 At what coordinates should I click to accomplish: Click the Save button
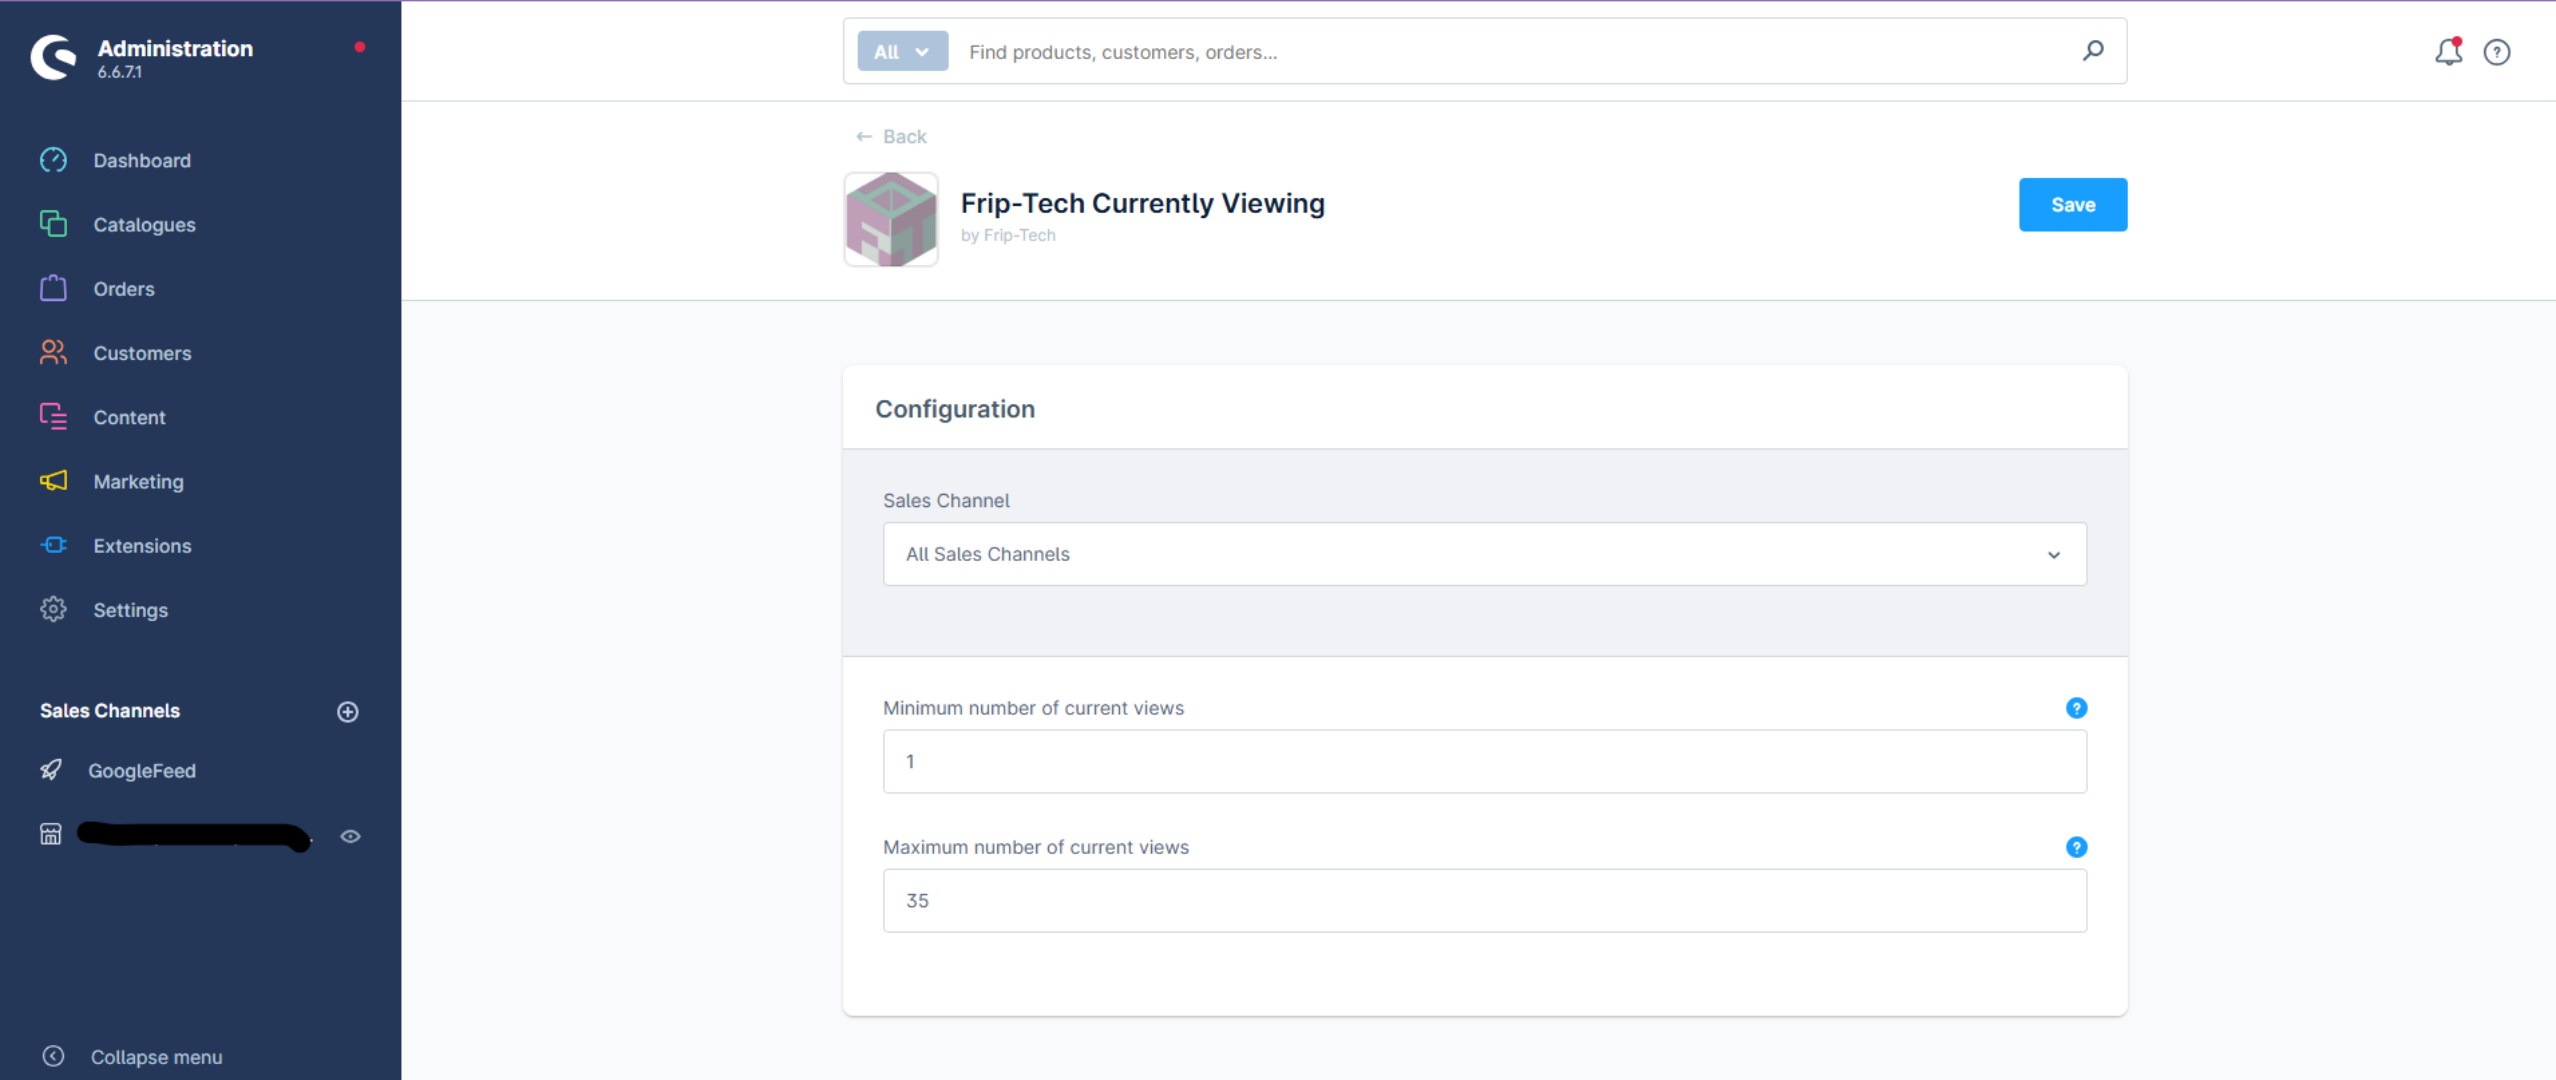(x=2073, y=204)
